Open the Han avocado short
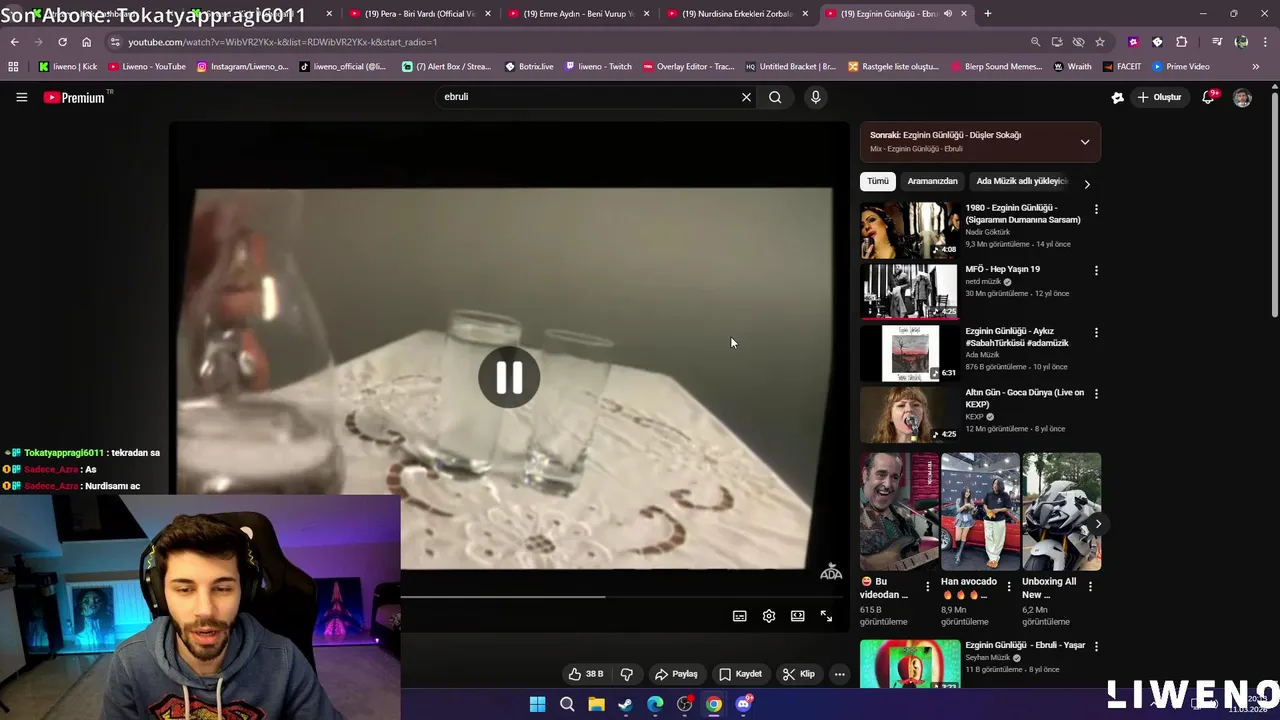 [980, 511]
